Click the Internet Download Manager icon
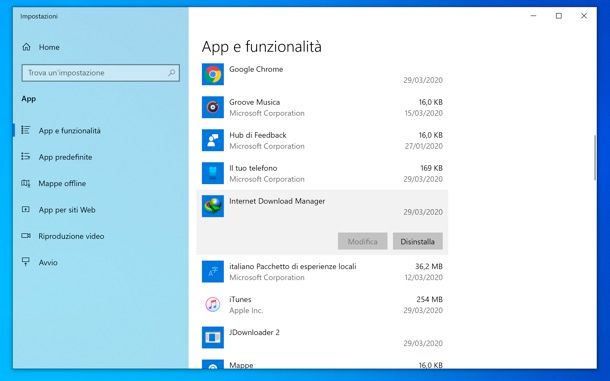Screen dimensions: 610x381 pyautogui.click(x=213, y=206)
